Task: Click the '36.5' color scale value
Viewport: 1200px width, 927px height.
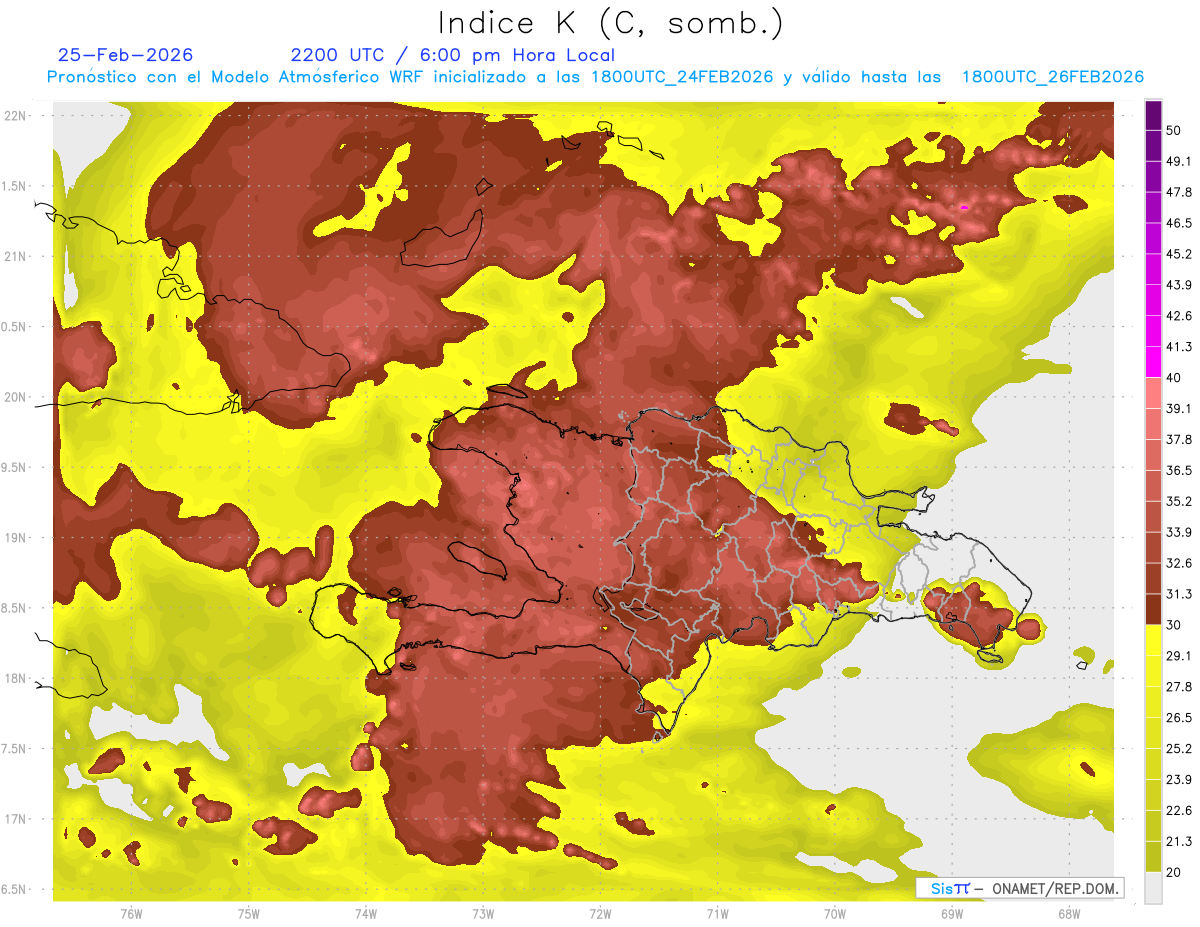Action: (x=1179, y=471)
